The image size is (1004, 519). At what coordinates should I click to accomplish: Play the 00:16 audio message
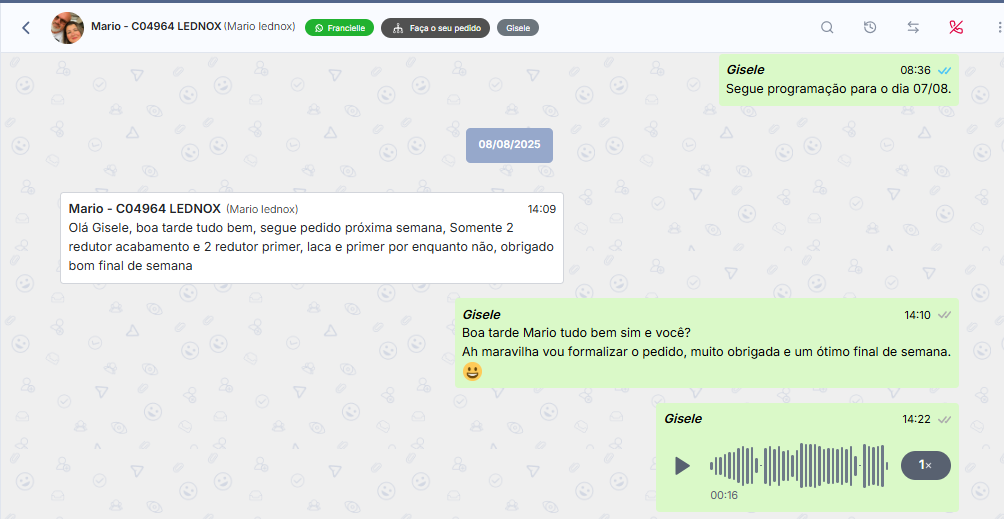[682, 465]
